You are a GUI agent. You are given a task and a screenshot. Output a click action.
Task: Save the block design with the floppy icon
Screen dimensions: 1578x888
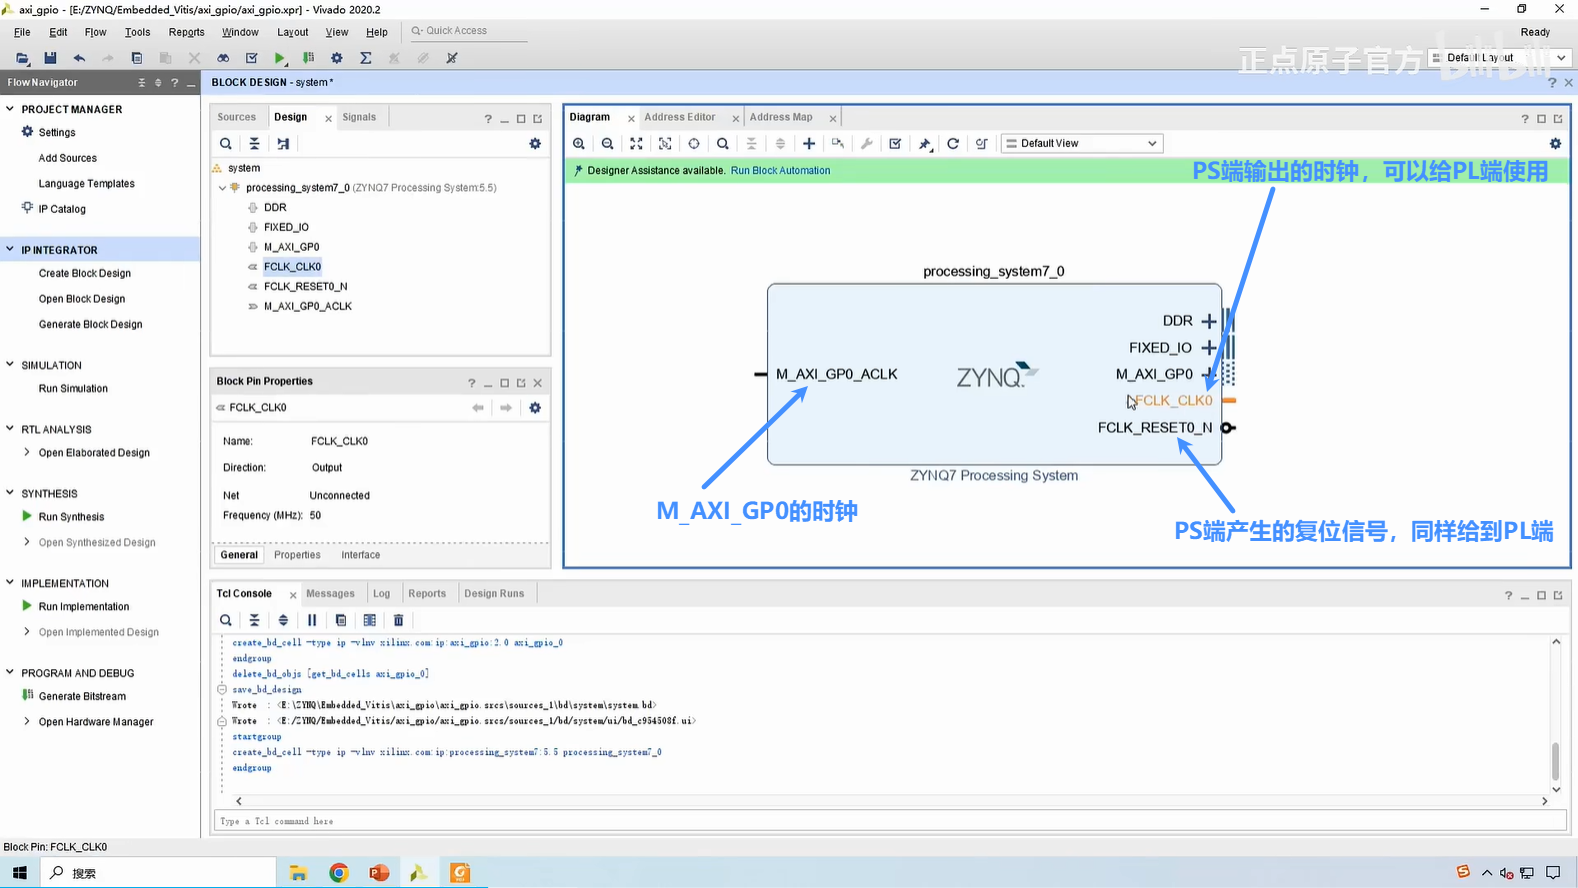50,58
